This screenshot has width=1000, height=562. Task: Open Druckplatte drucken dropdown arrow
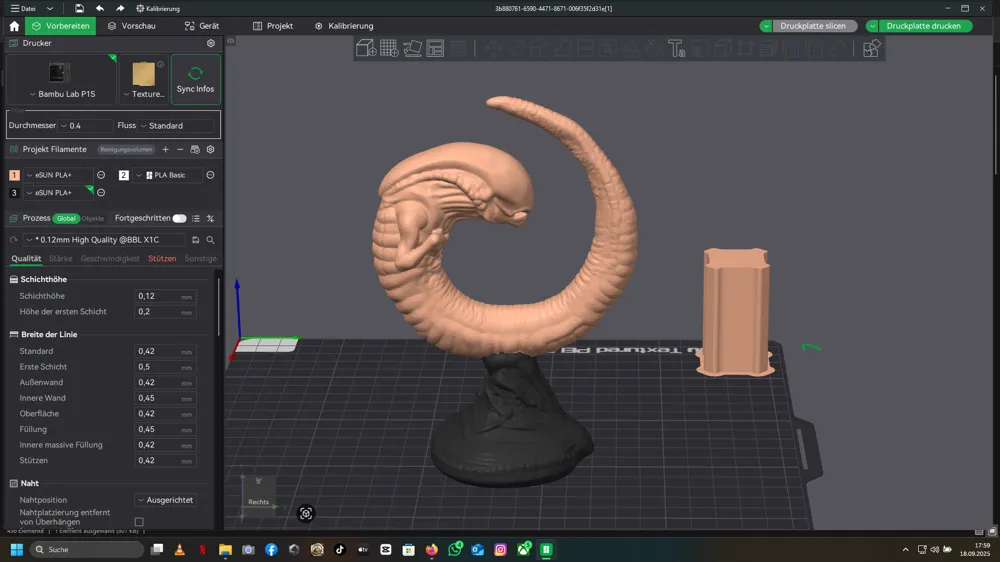[872, 26]
